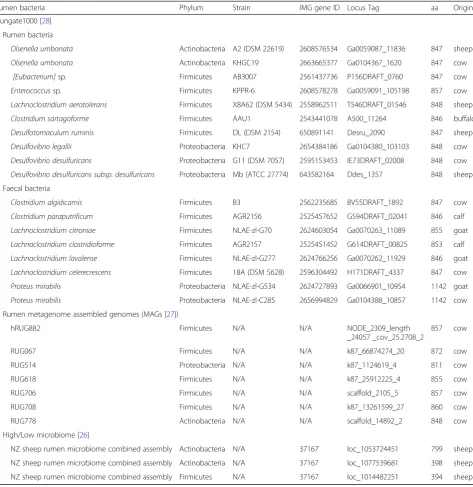
Task: Select Lachnoclostridium aerotolerans name
Action: pyautogui.click(x=59, y=105)
